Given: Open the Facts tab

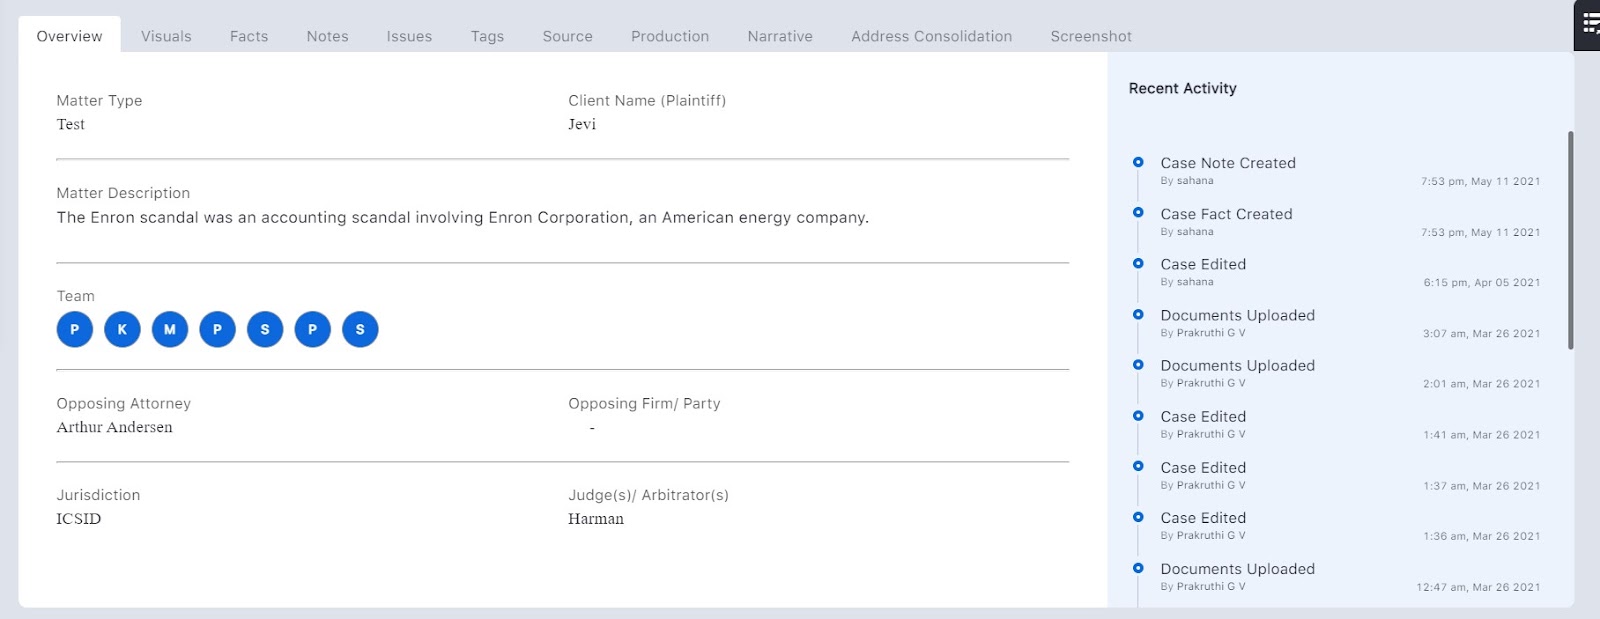Looking at the screenshot, I should [249, 36].
